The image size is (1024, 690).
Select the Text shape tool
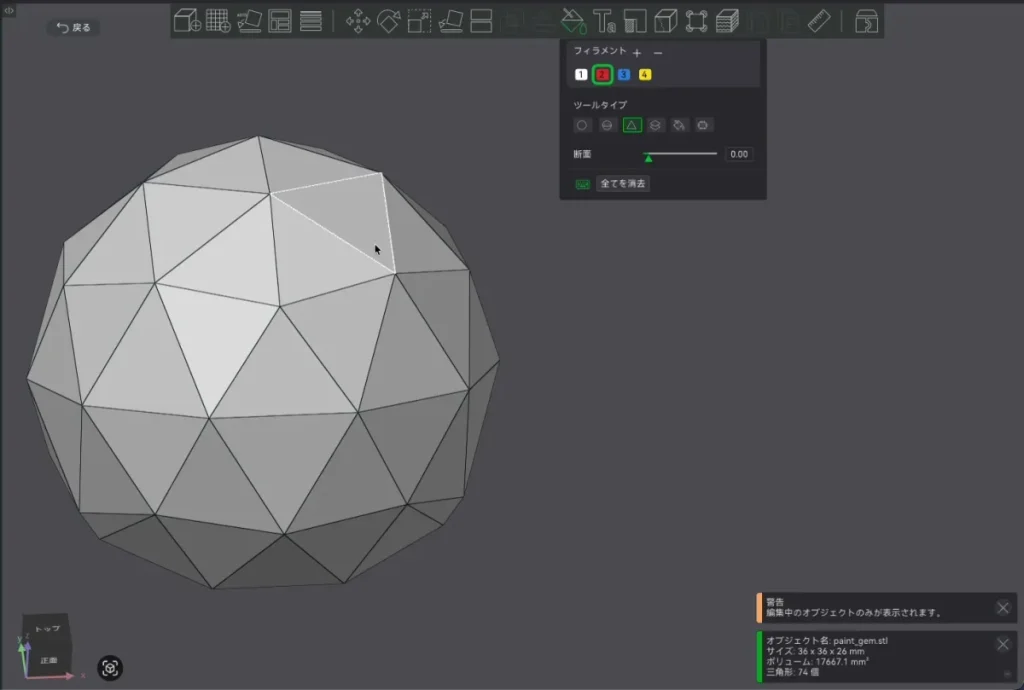tap(604, 21)
